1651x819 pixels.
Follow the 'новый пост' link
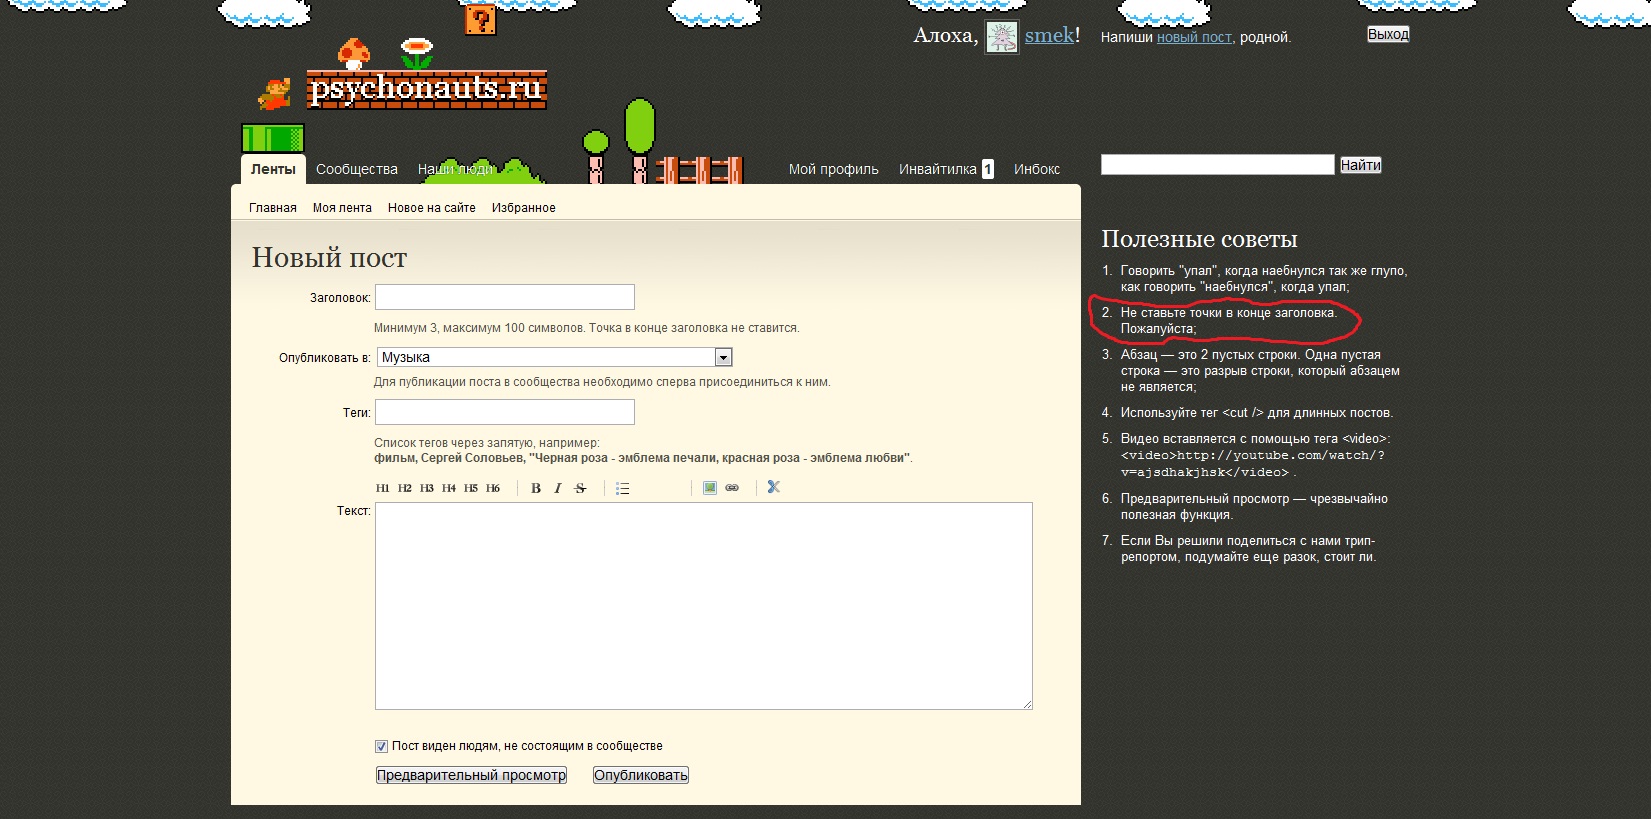(1195, 37)
